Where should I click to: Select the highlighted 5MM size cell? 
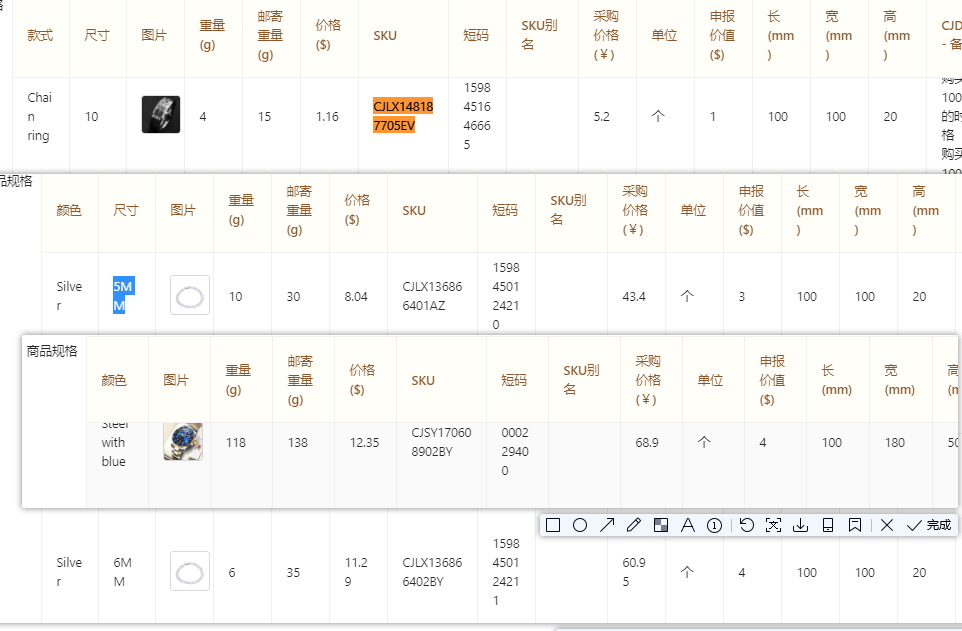pyautogui.click(x=122, y=296)
